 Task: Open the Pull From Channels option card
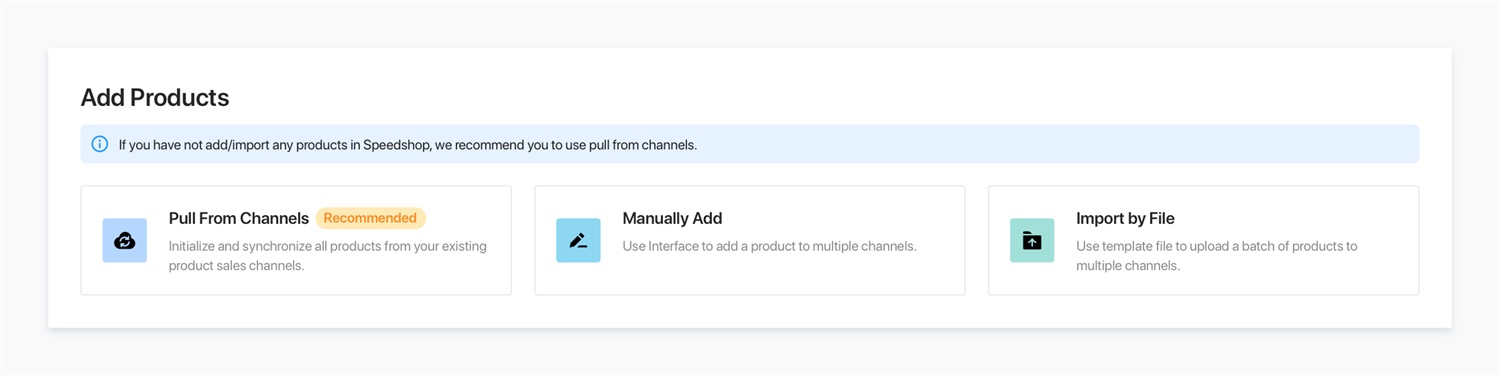point(296,240)
